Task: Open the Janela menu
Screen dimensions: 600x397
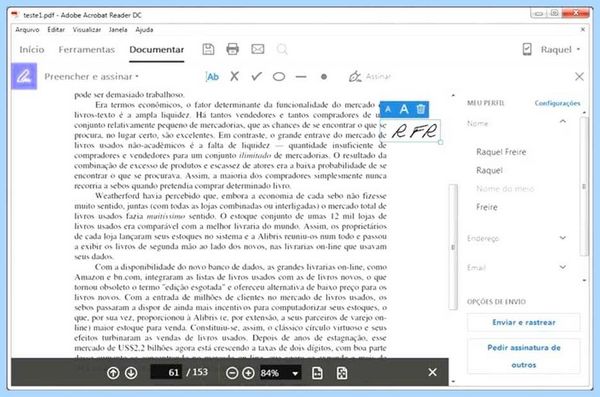Action: click(x=118, y=29)
